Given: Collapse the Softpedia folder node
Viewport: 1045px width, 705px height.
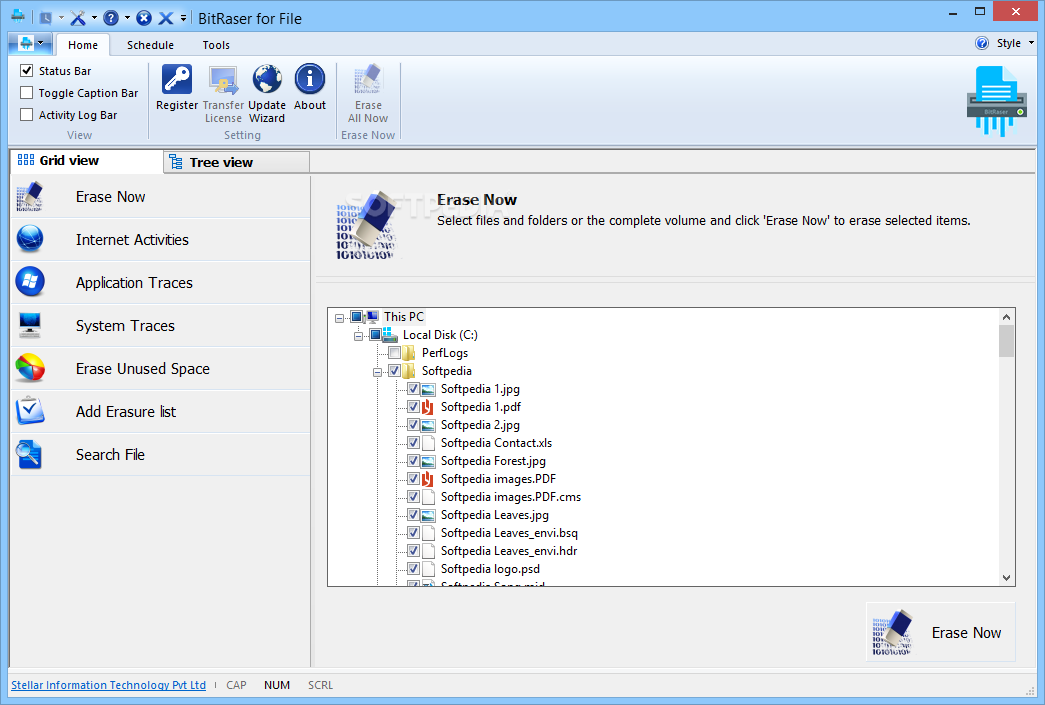Looking at the screenshot, I should click(377, 372).
